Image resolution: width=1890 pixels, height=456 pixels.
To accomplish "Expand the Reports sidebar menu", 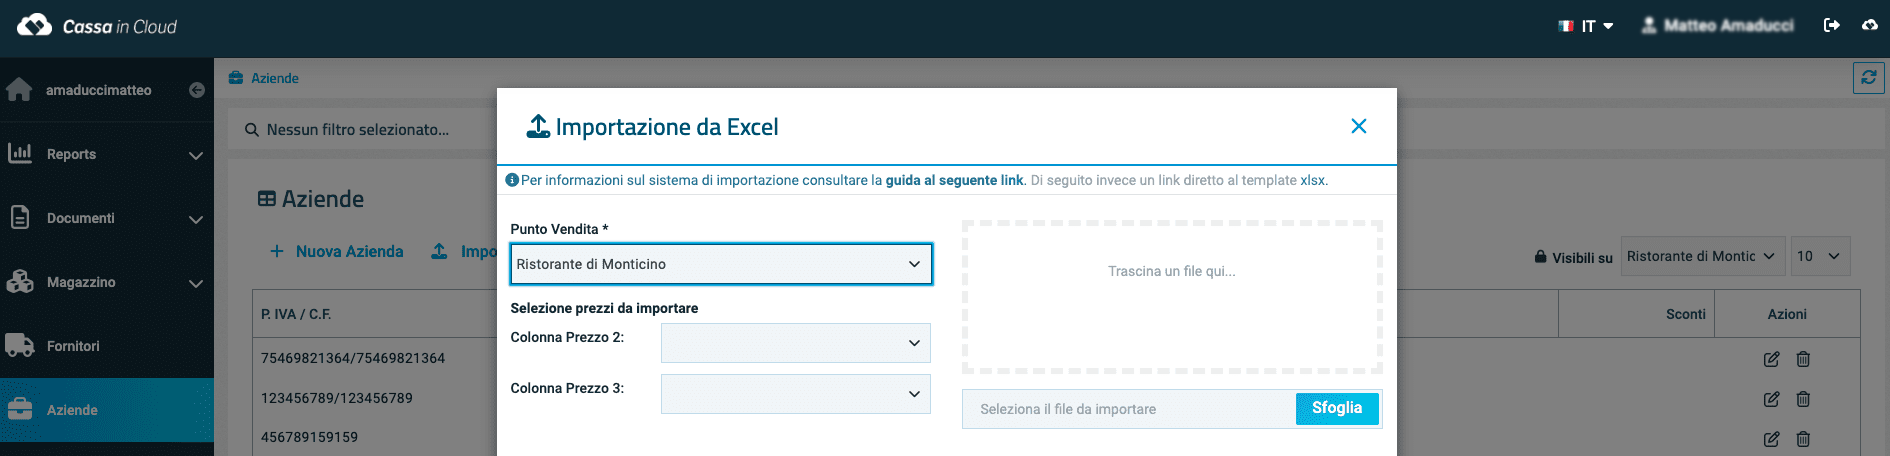I will tap(107, 154).
